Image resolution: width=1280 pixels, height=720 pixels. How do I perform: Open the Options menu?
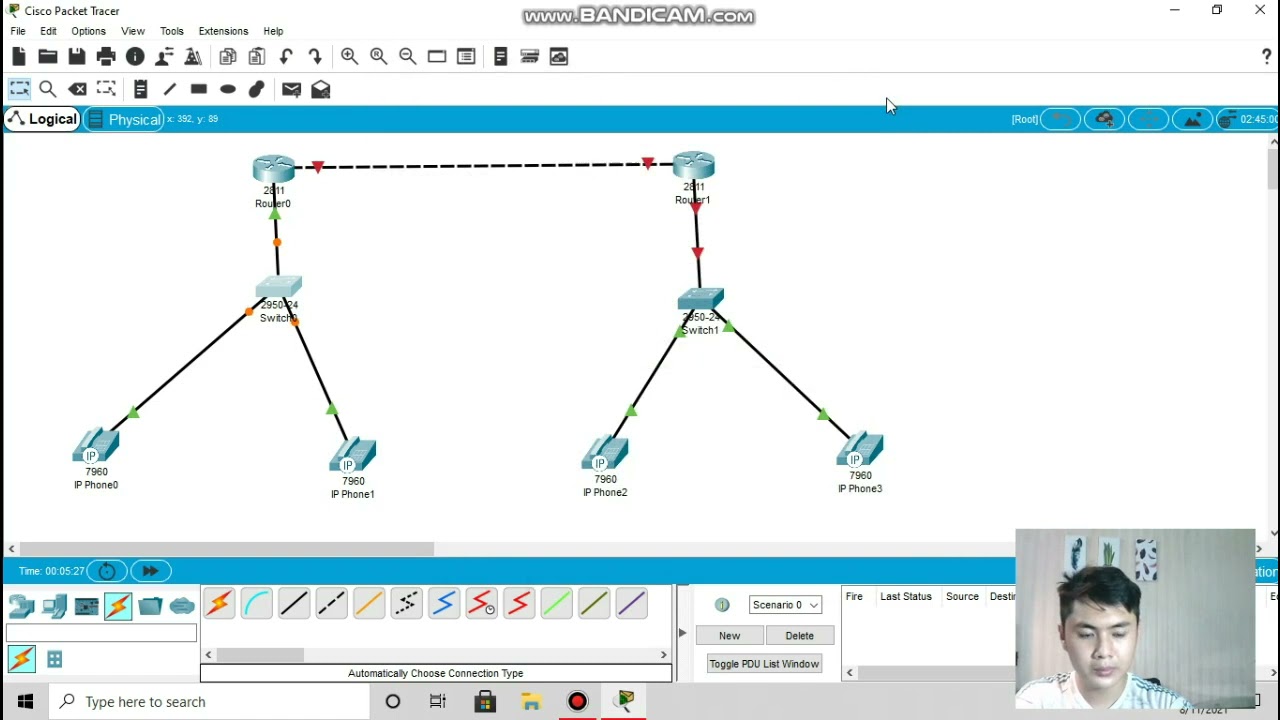click(x=88, y=31)
